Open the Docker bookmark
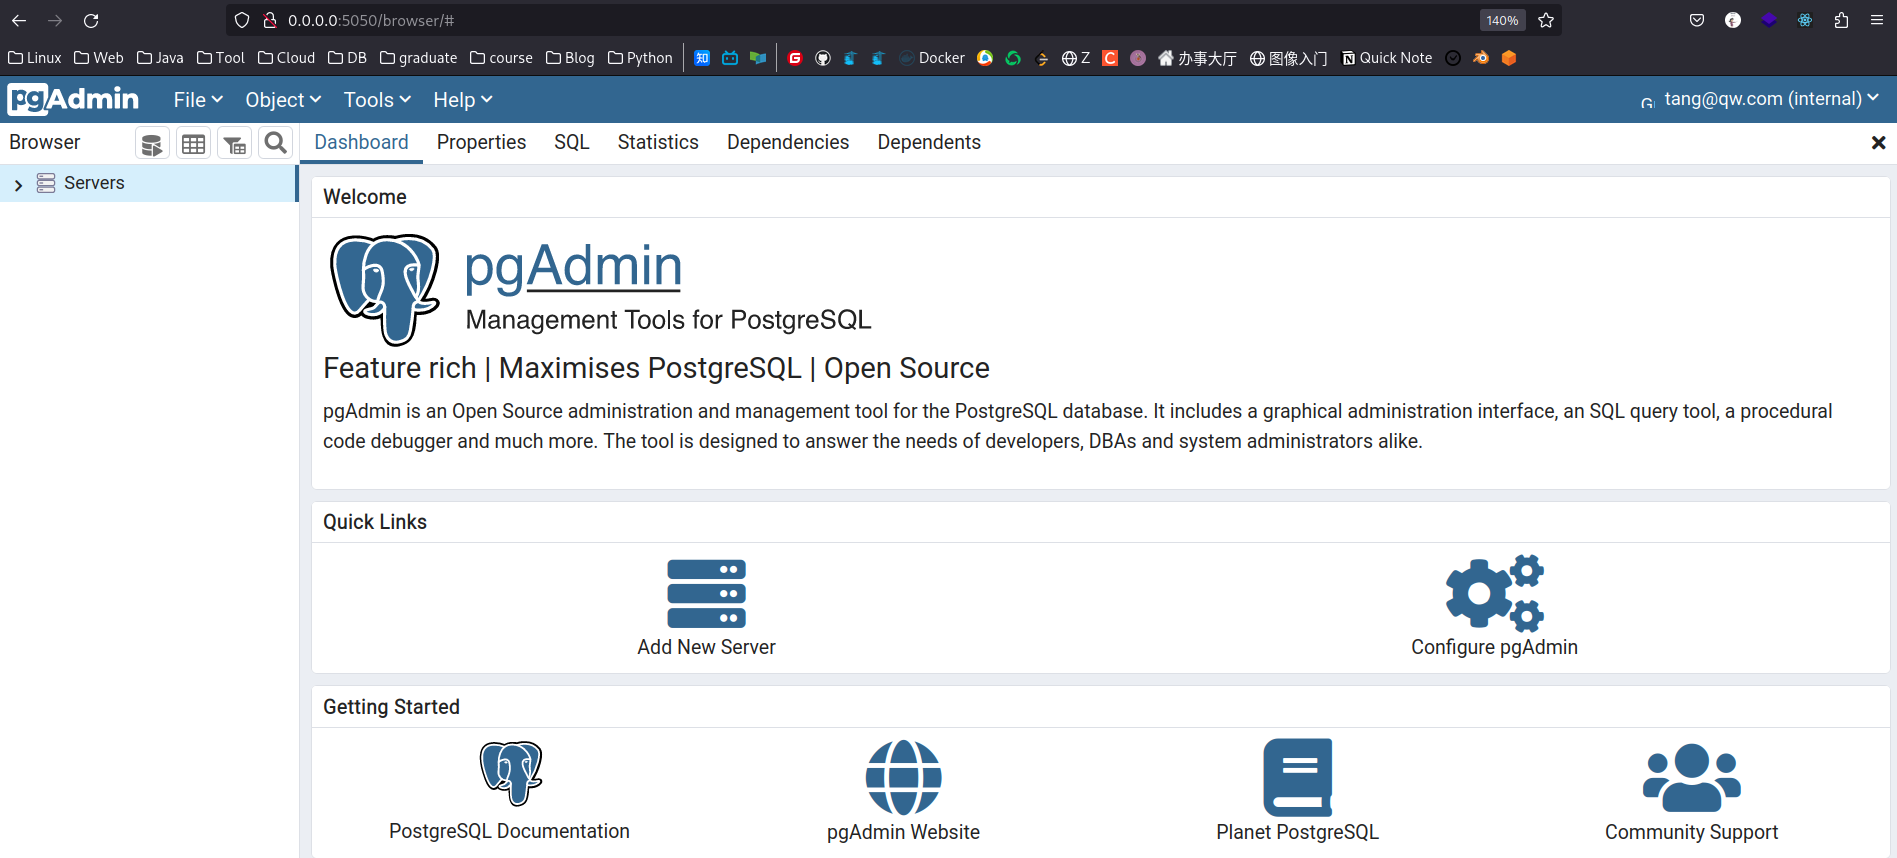This screenshot has width=1897, height=858. tap(932, 58)
